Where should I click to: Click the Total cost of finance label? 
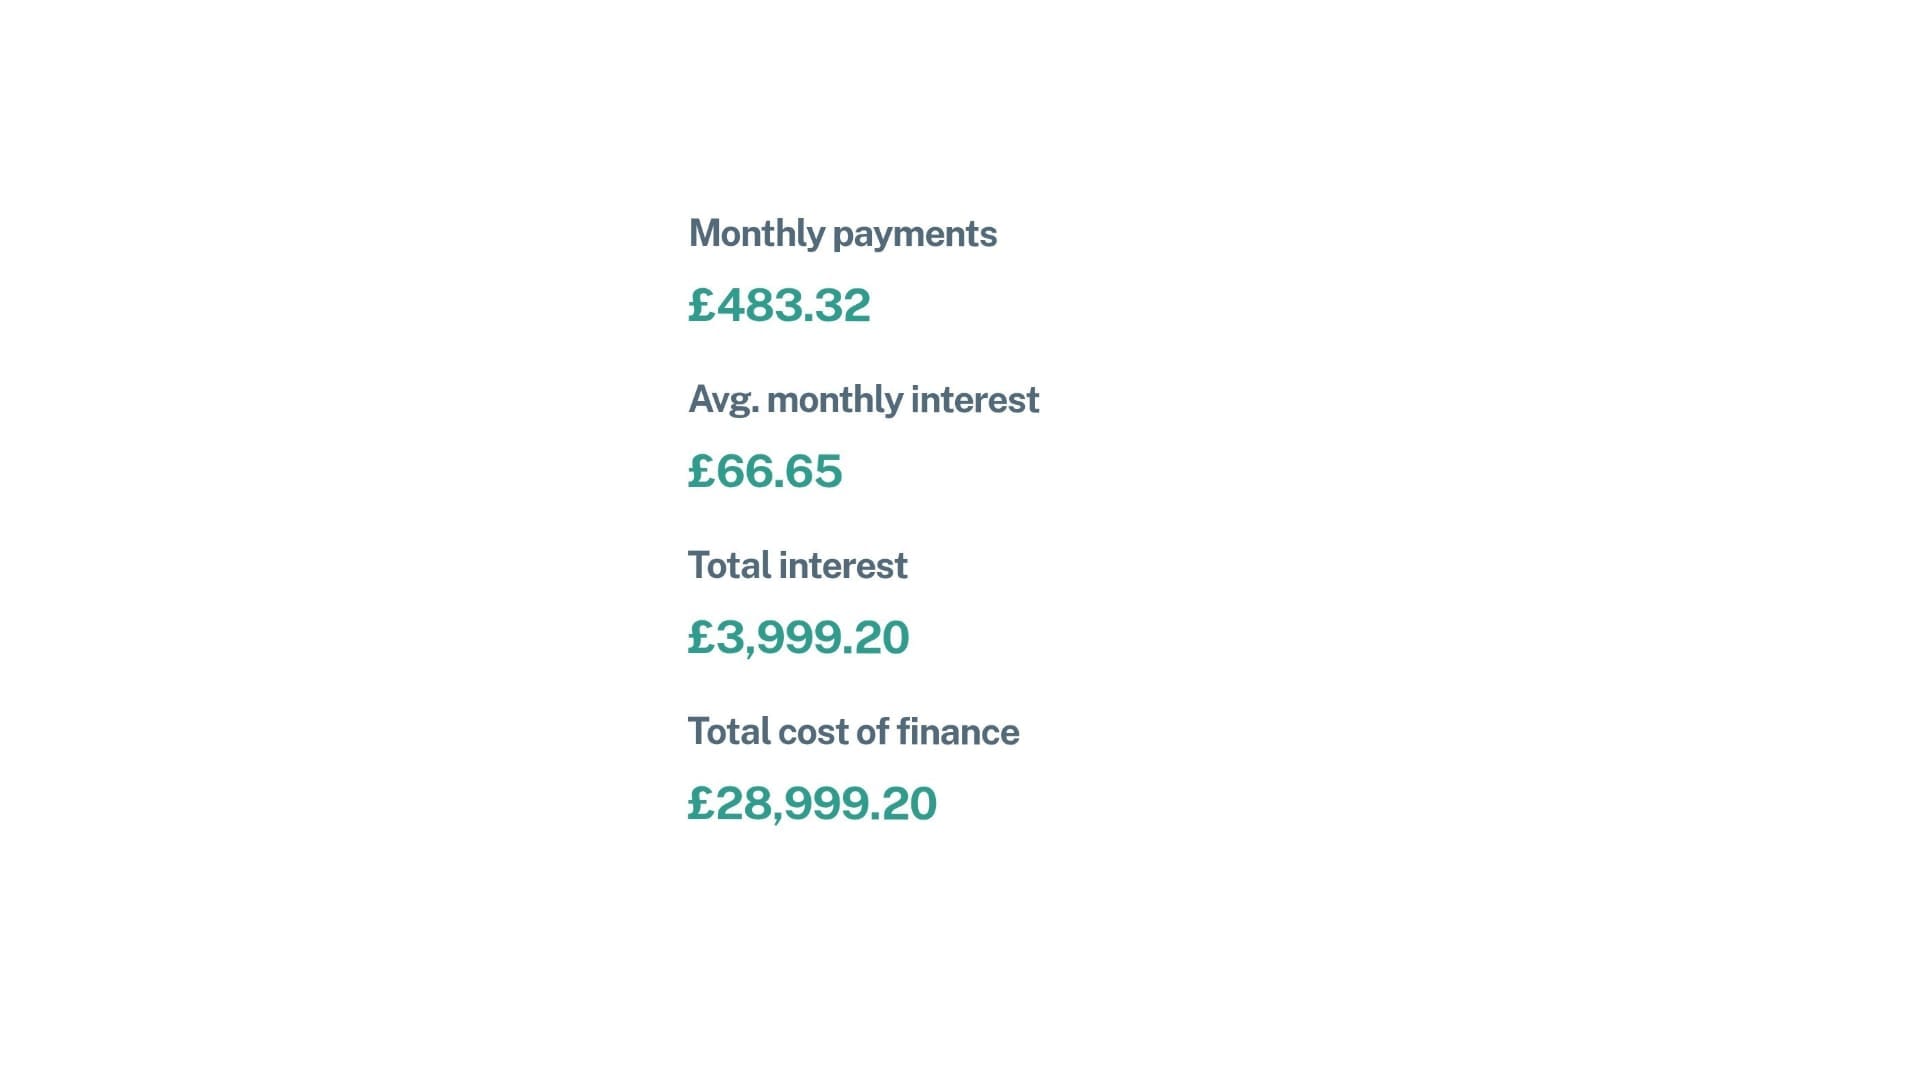[x=854, y=732]
